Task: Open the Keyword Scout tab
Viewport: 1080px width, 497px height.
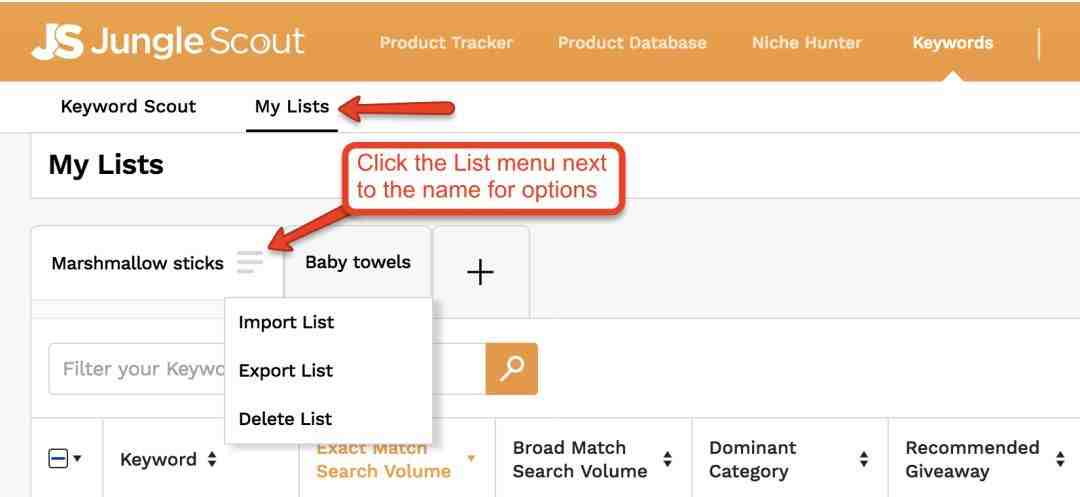Action: coord(128,107)
